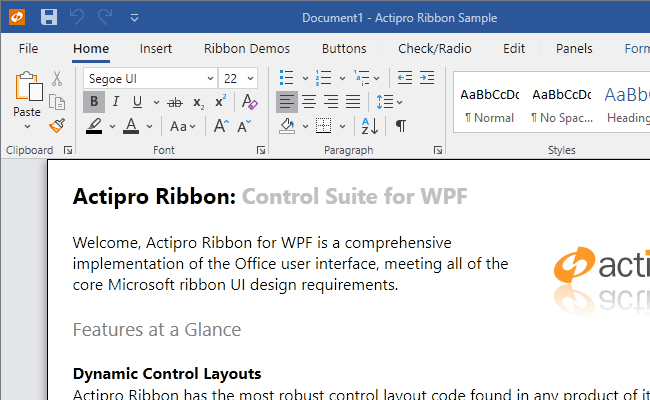Switch to the Insert tab
Viewport: 650px width, 400px height.
coord(155,48)
